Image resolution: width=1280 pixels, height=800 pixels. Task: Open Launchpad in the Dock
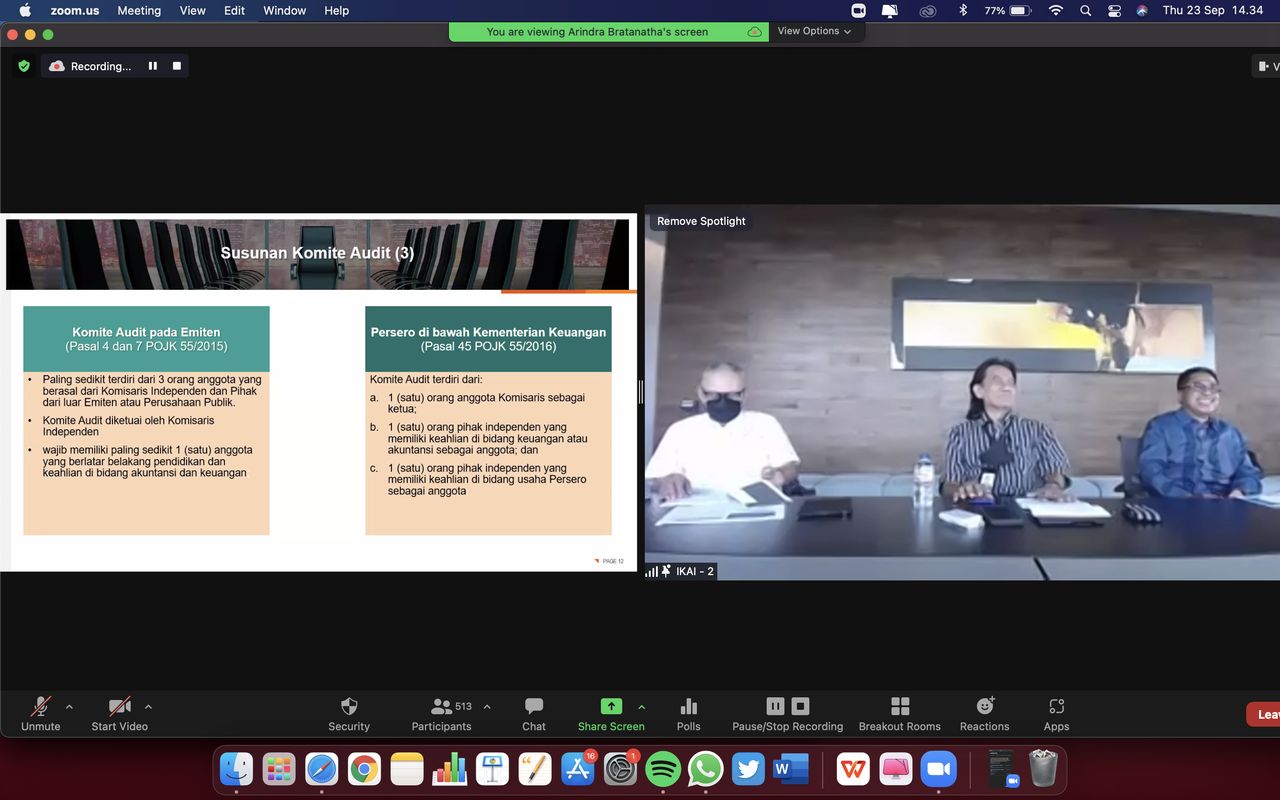[279, 768]
